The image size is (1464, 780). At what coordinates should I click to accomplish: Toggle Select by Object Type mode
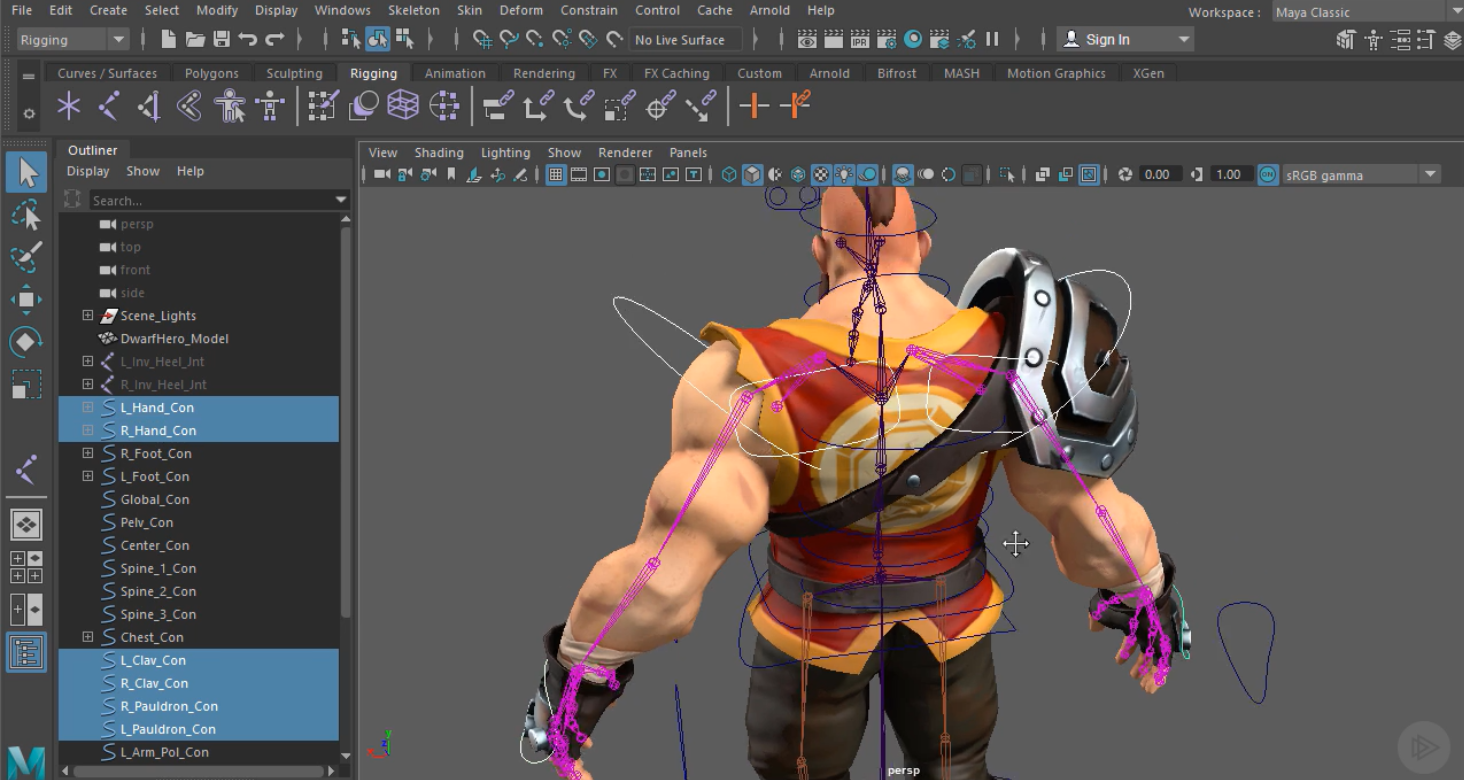(378, 39)
